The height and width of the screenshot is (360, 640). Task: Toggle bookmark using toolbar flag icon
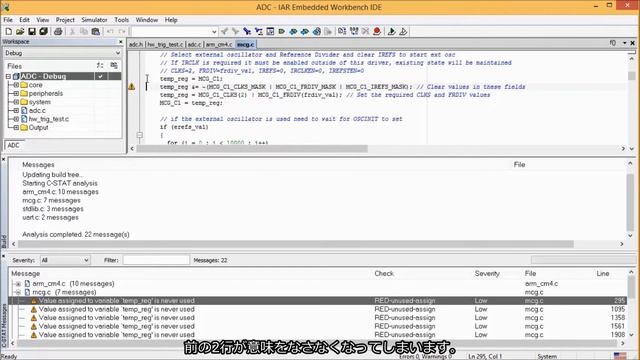pyautogui.click(x=282, y=31)
